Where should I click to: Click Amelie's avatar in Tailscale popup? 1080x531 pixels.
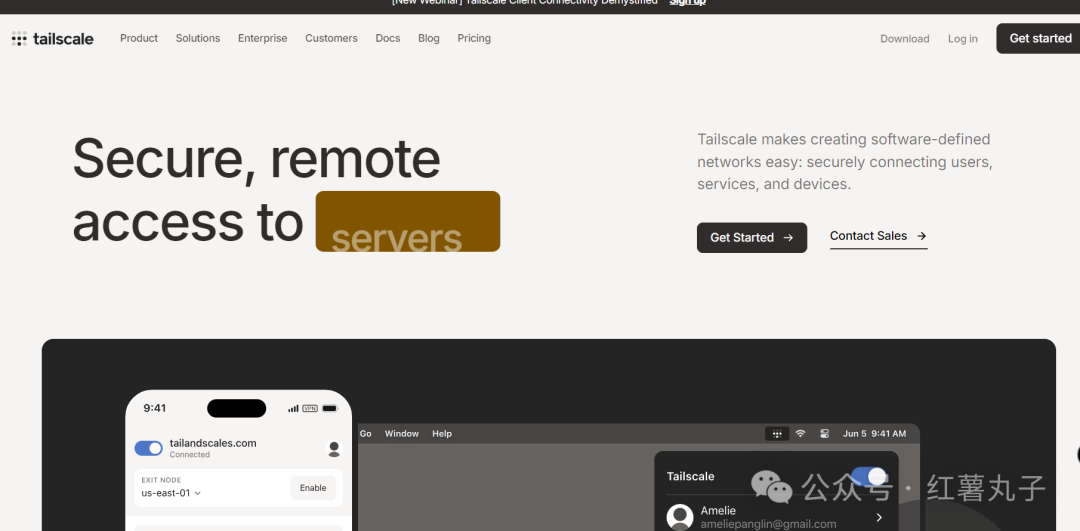click(x=680, y=517)
